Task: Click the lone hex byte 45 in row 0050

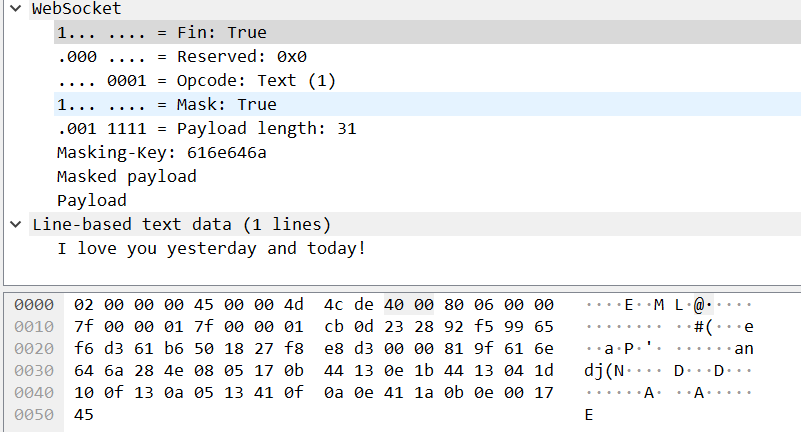Action: pos(83,414)
